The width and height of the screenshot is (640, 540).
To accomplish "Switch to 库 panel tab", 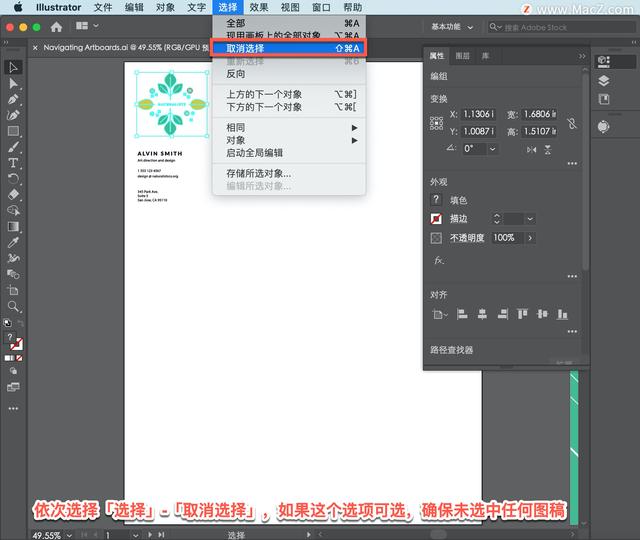I will pos(485,56).
